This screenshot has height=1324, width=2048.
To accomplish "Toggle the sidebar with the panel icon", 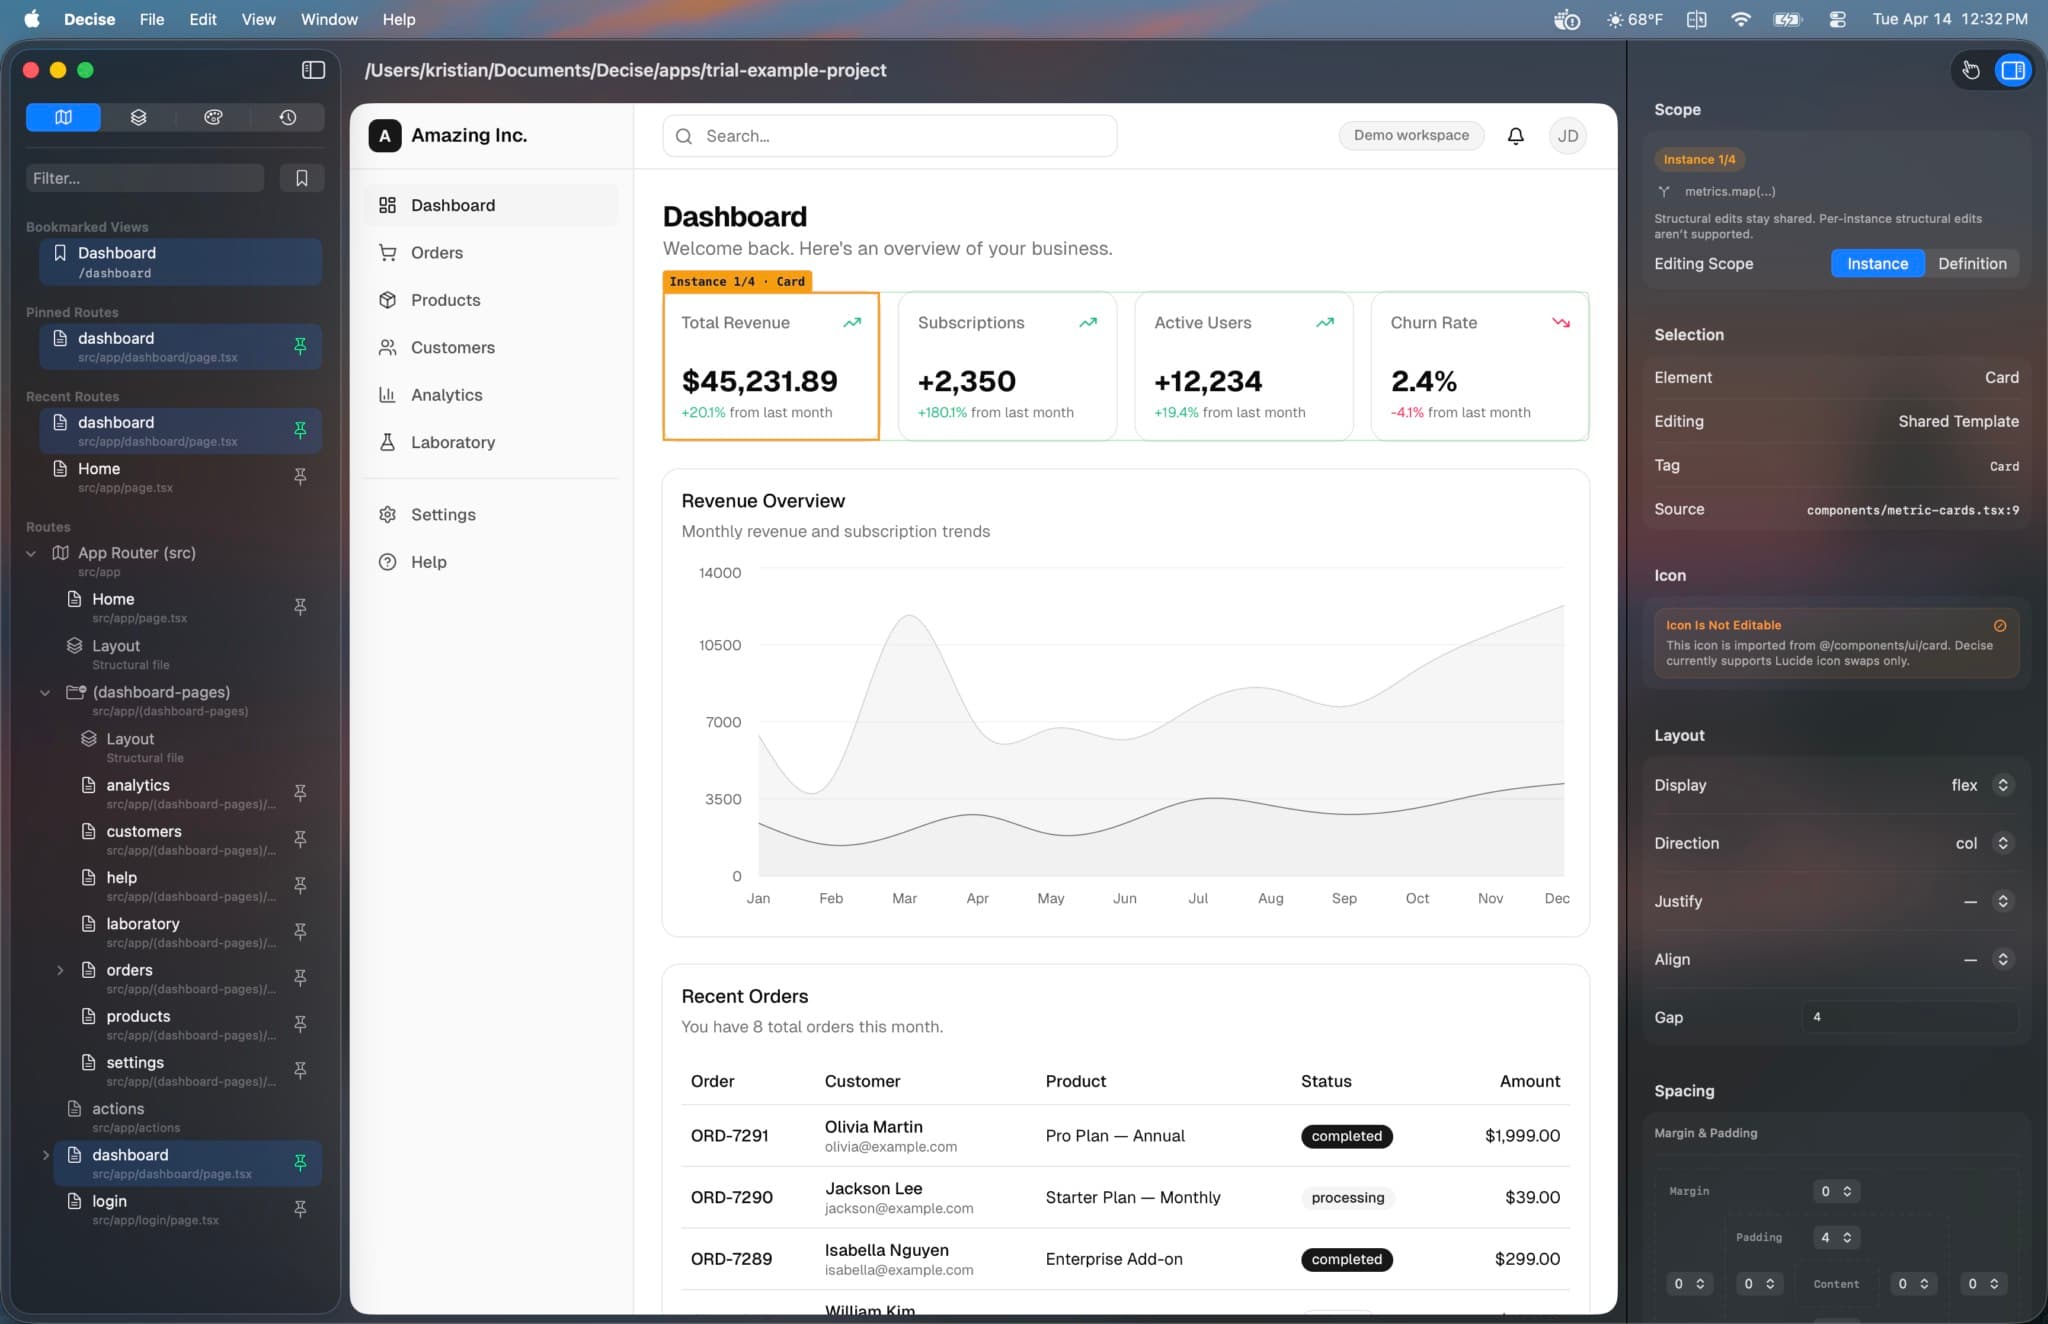I will pos(313,70).
